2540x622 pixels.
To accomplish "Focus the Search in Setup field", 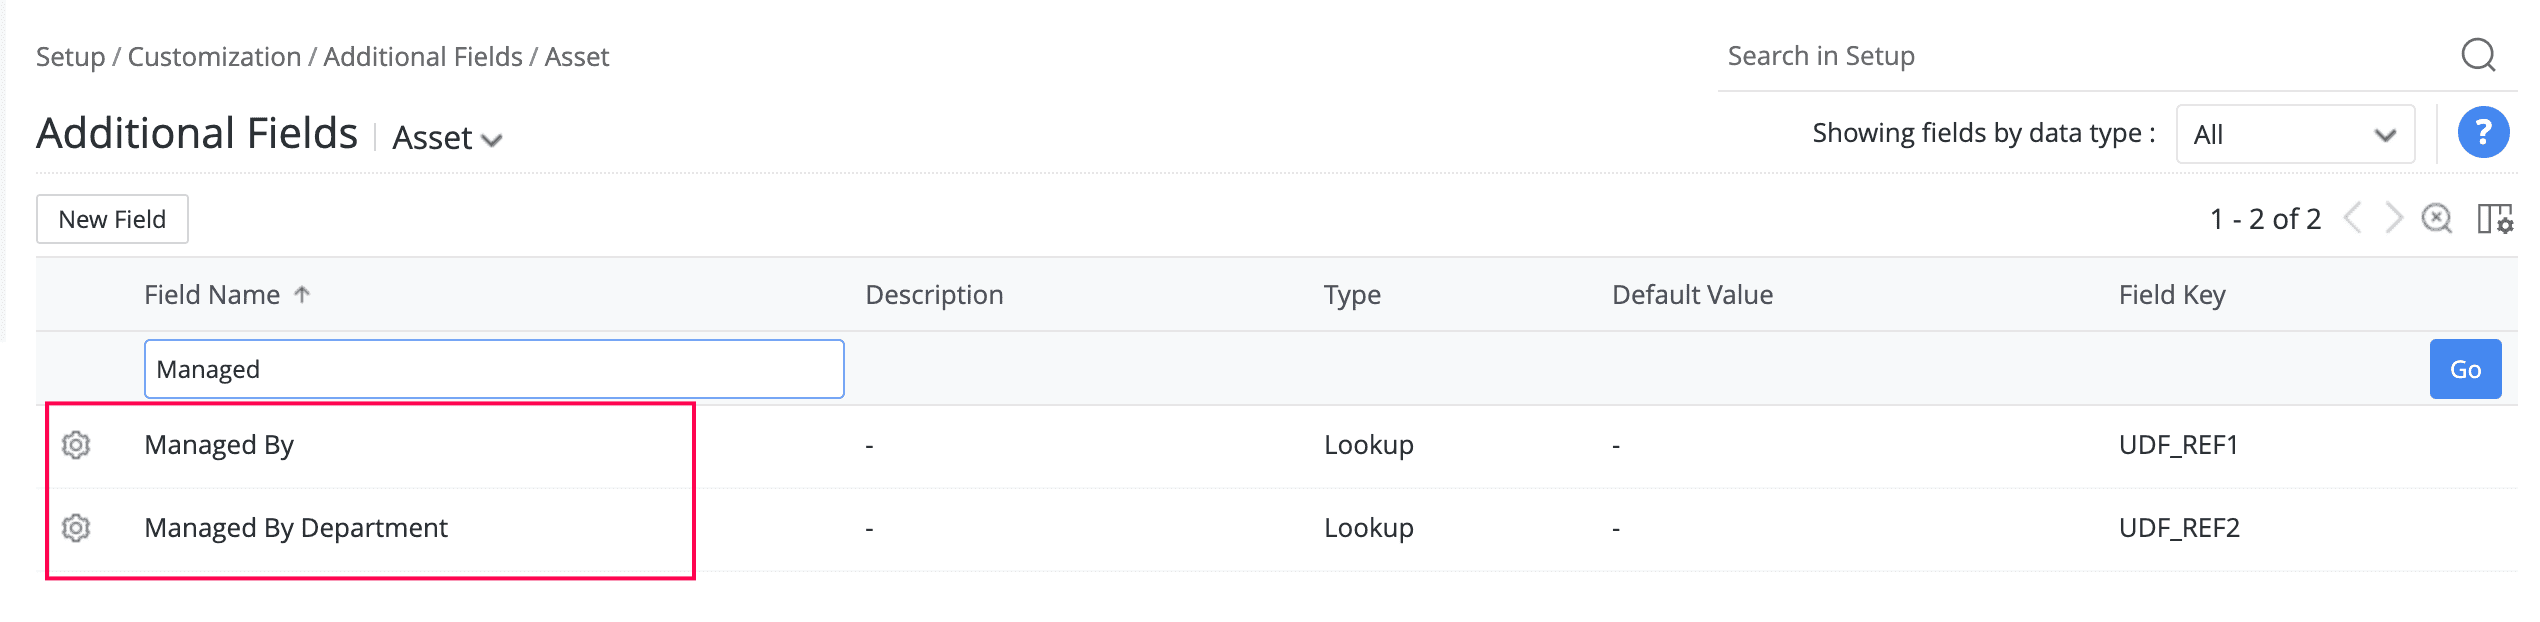I will pyautogui.click(x=2080, y=56).
